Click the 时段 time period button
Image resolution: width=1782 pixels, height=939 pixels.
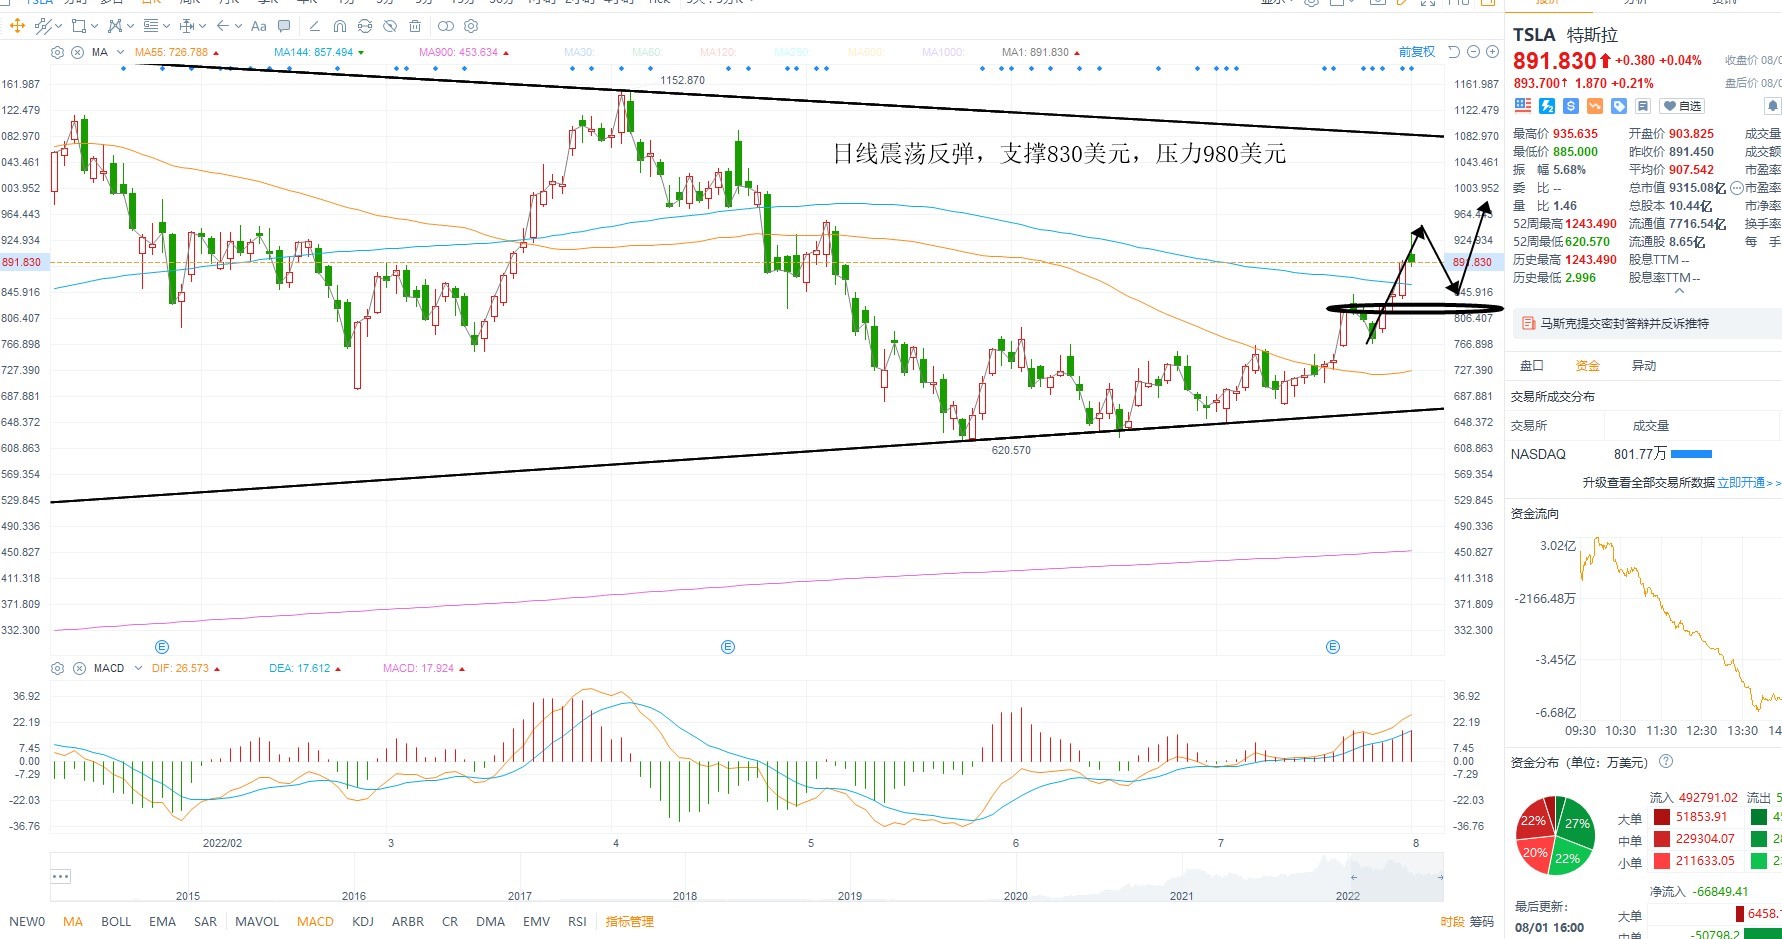pyautogui.click(x=1453, y=922)
